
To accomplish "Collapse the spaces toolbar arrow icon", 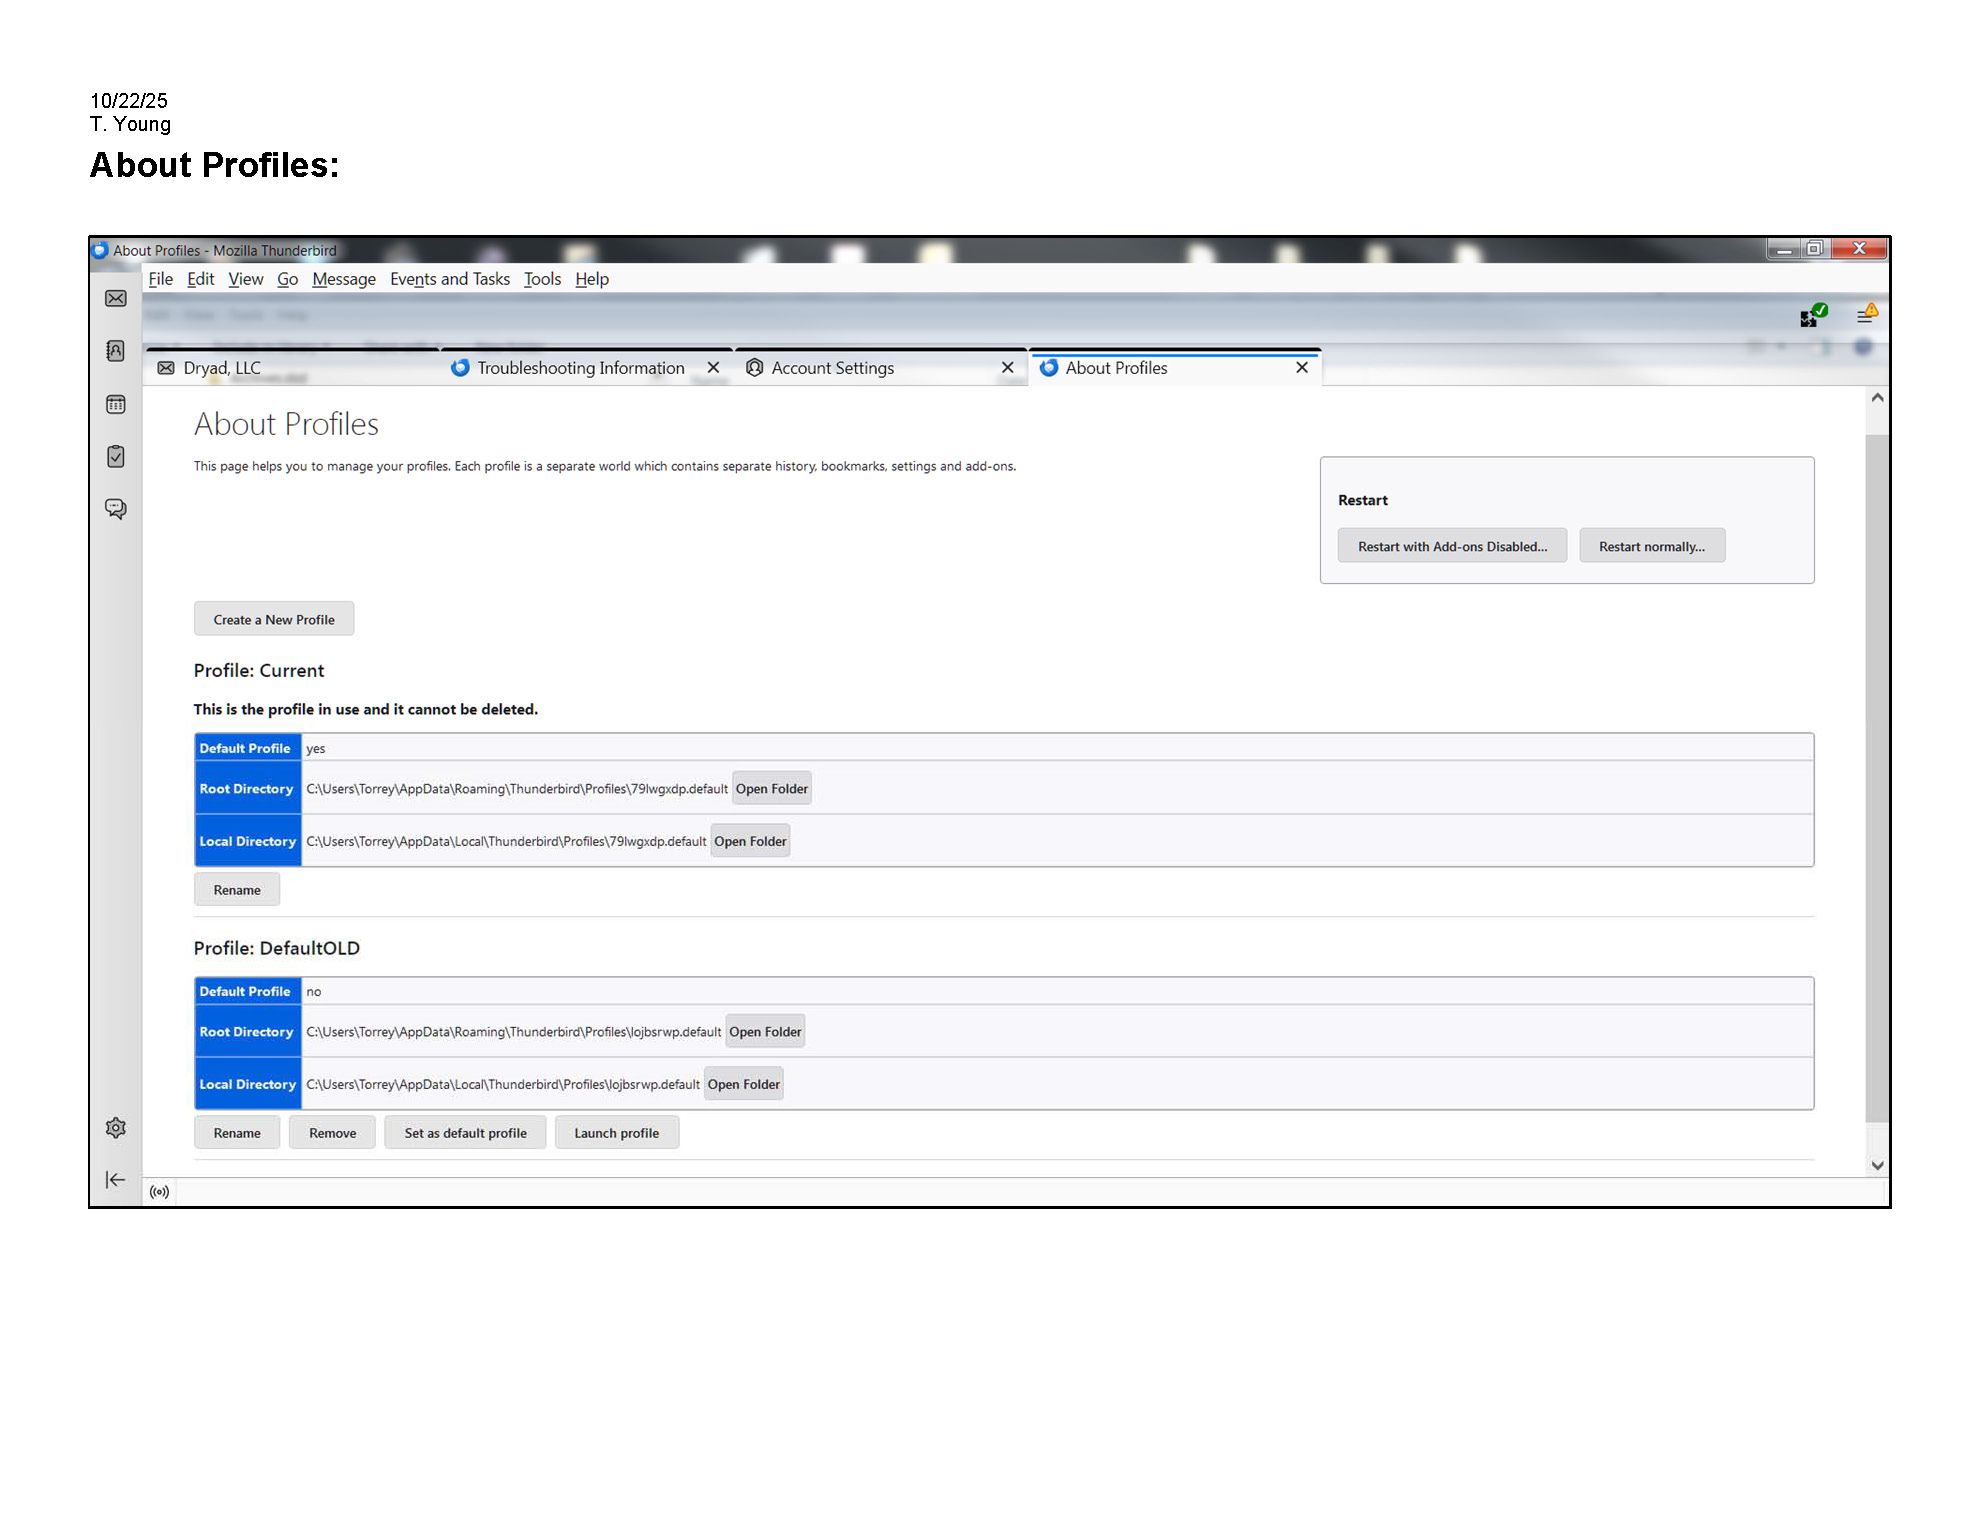I will pos(116,1180).
